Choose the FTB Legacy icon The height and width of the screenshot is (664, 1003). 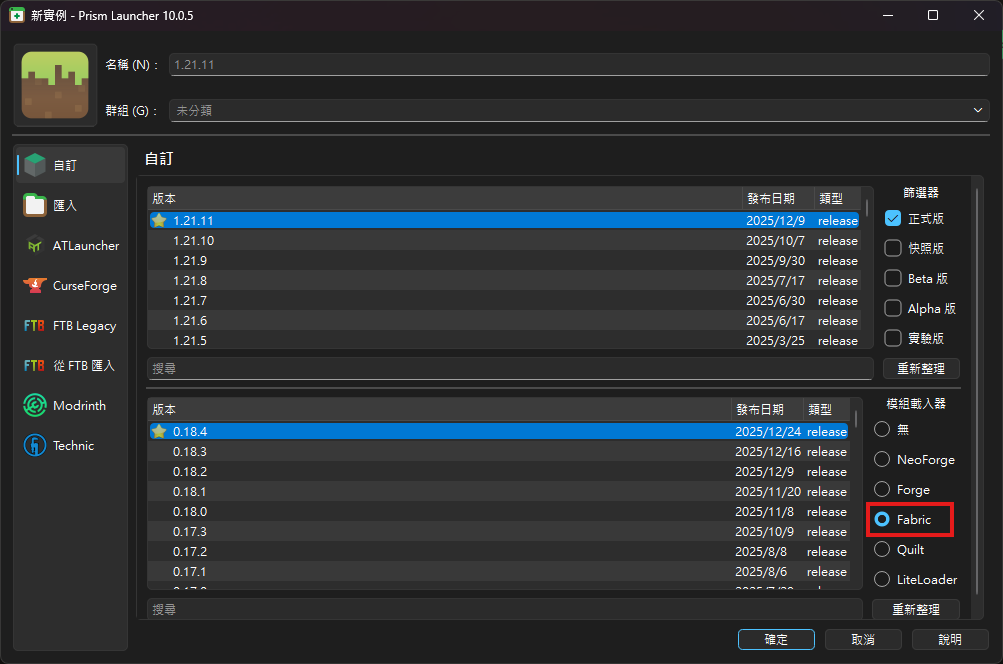(35, 326)
